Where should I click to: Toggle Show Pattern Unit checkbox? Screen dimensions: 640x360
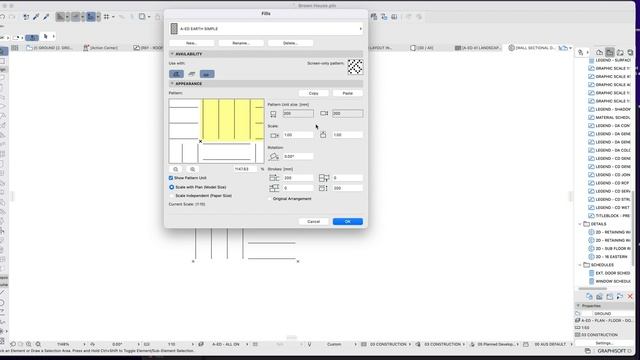[x=171, y=178]
